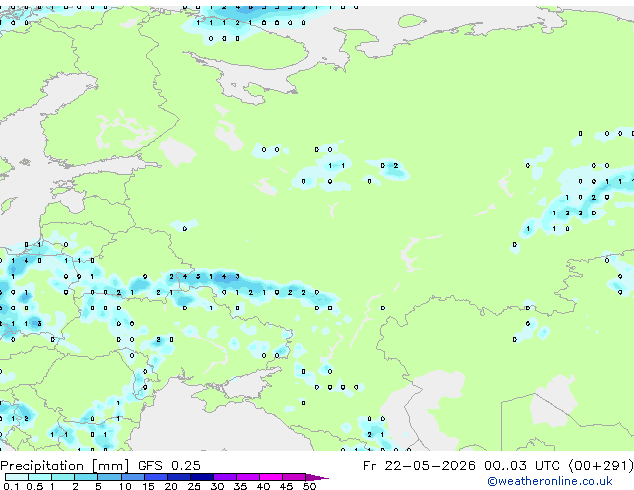Click the legend value label '10'
This screenshot has height=490, width=634.
click(x=125, y=486)
